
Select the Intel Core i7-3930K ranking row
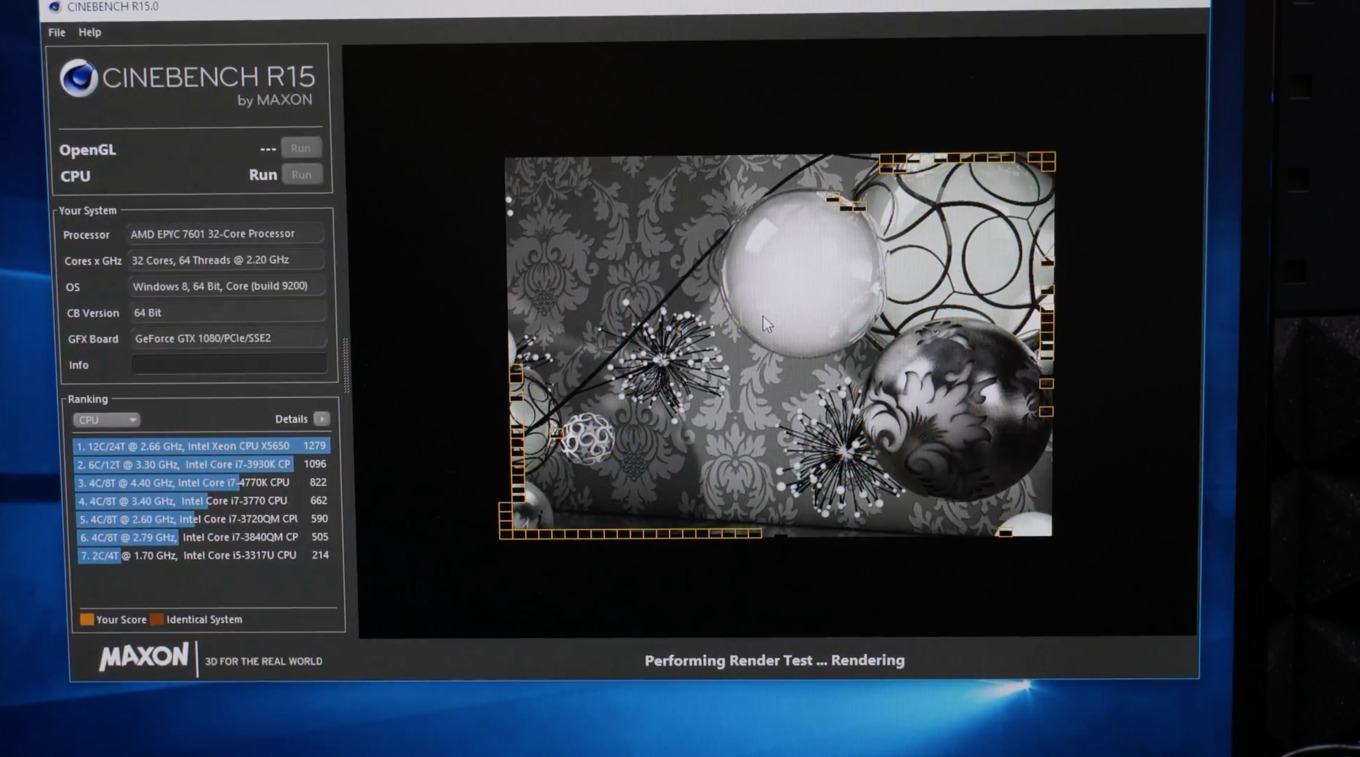(x=202, y=464)
